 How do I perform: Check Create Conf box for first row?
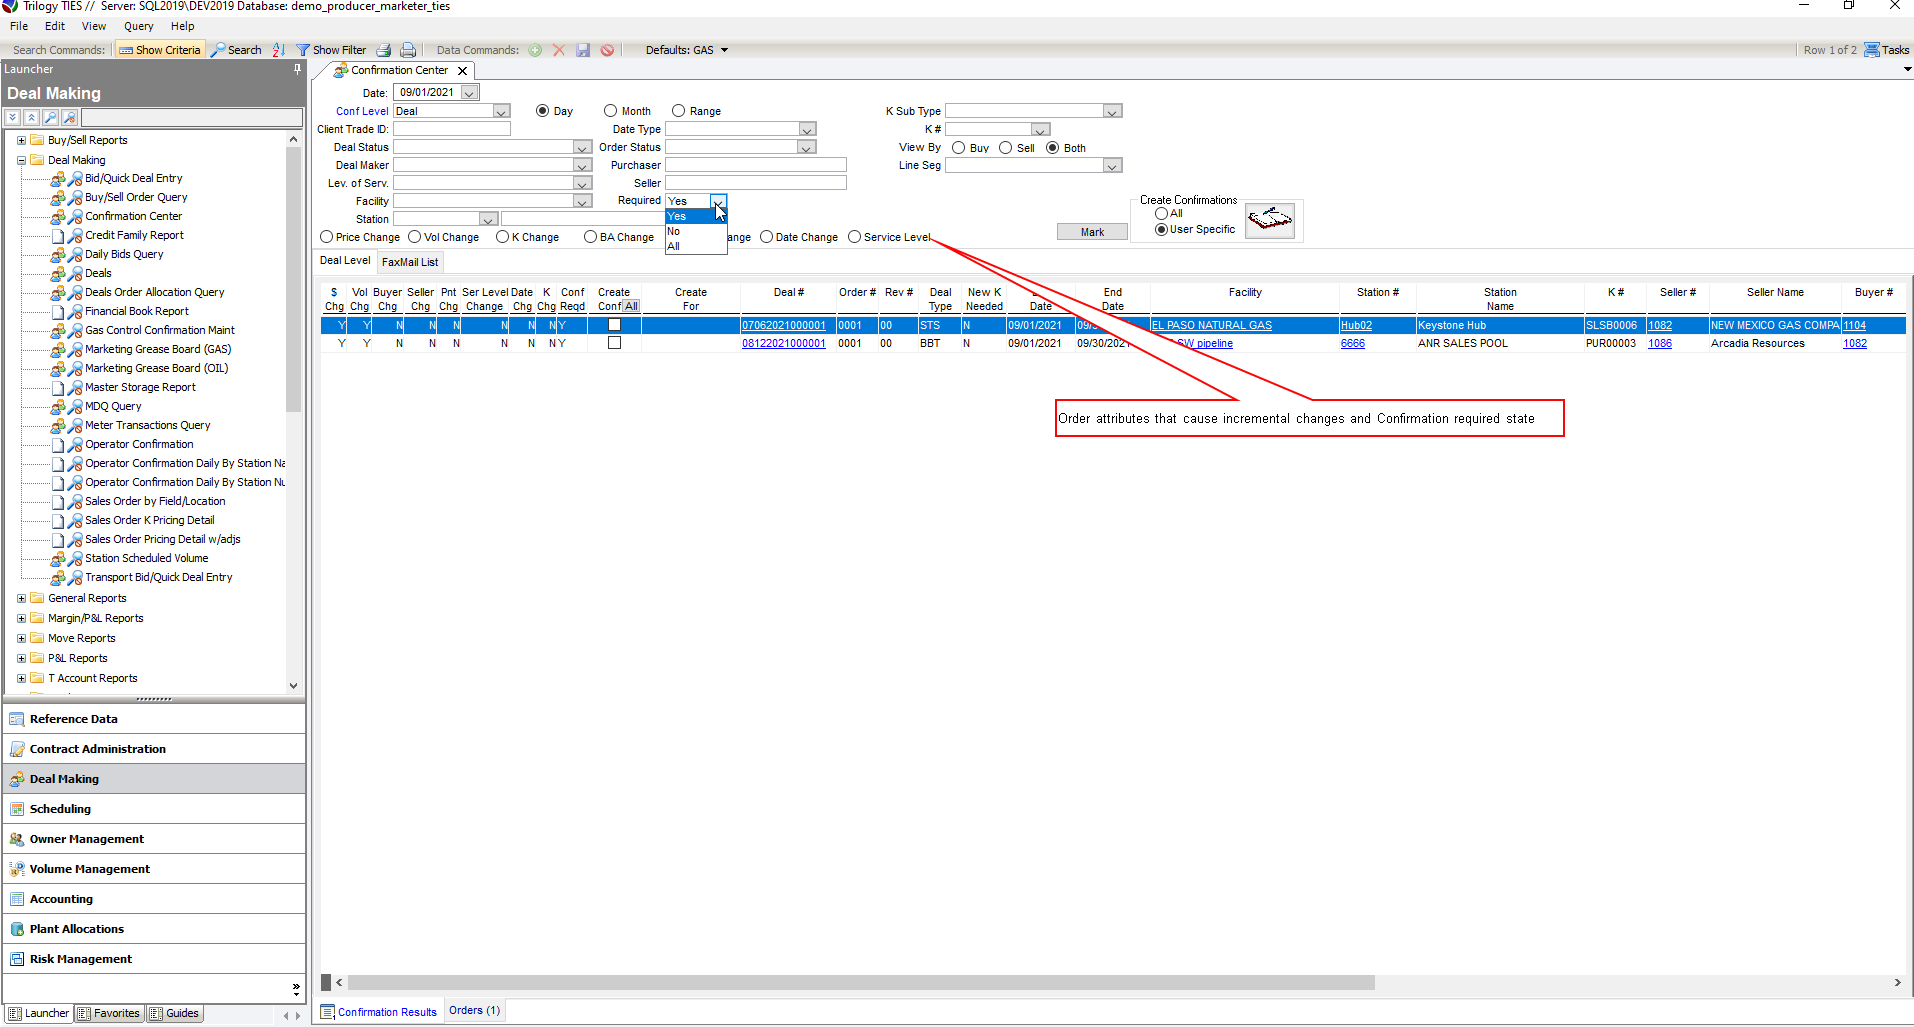tap(614, 325)
